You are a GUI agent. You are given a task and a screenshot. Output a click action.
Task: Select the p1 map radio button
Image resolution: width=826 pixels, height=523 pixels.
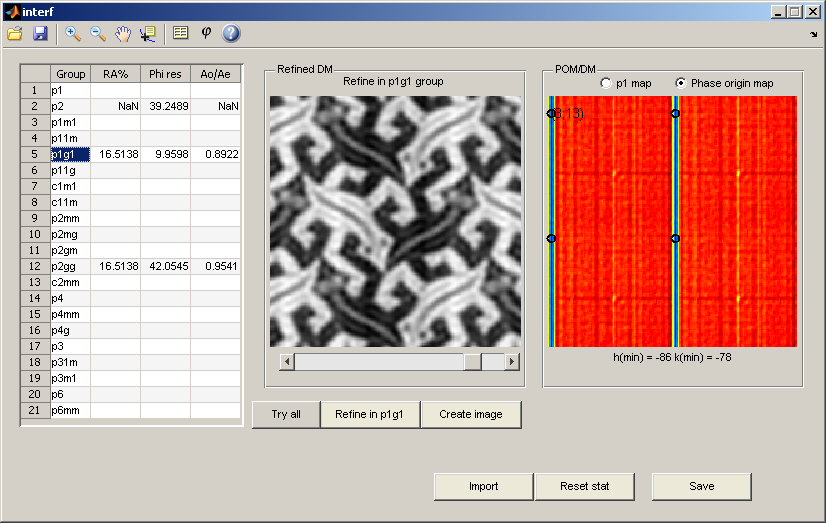coord(606,83)
